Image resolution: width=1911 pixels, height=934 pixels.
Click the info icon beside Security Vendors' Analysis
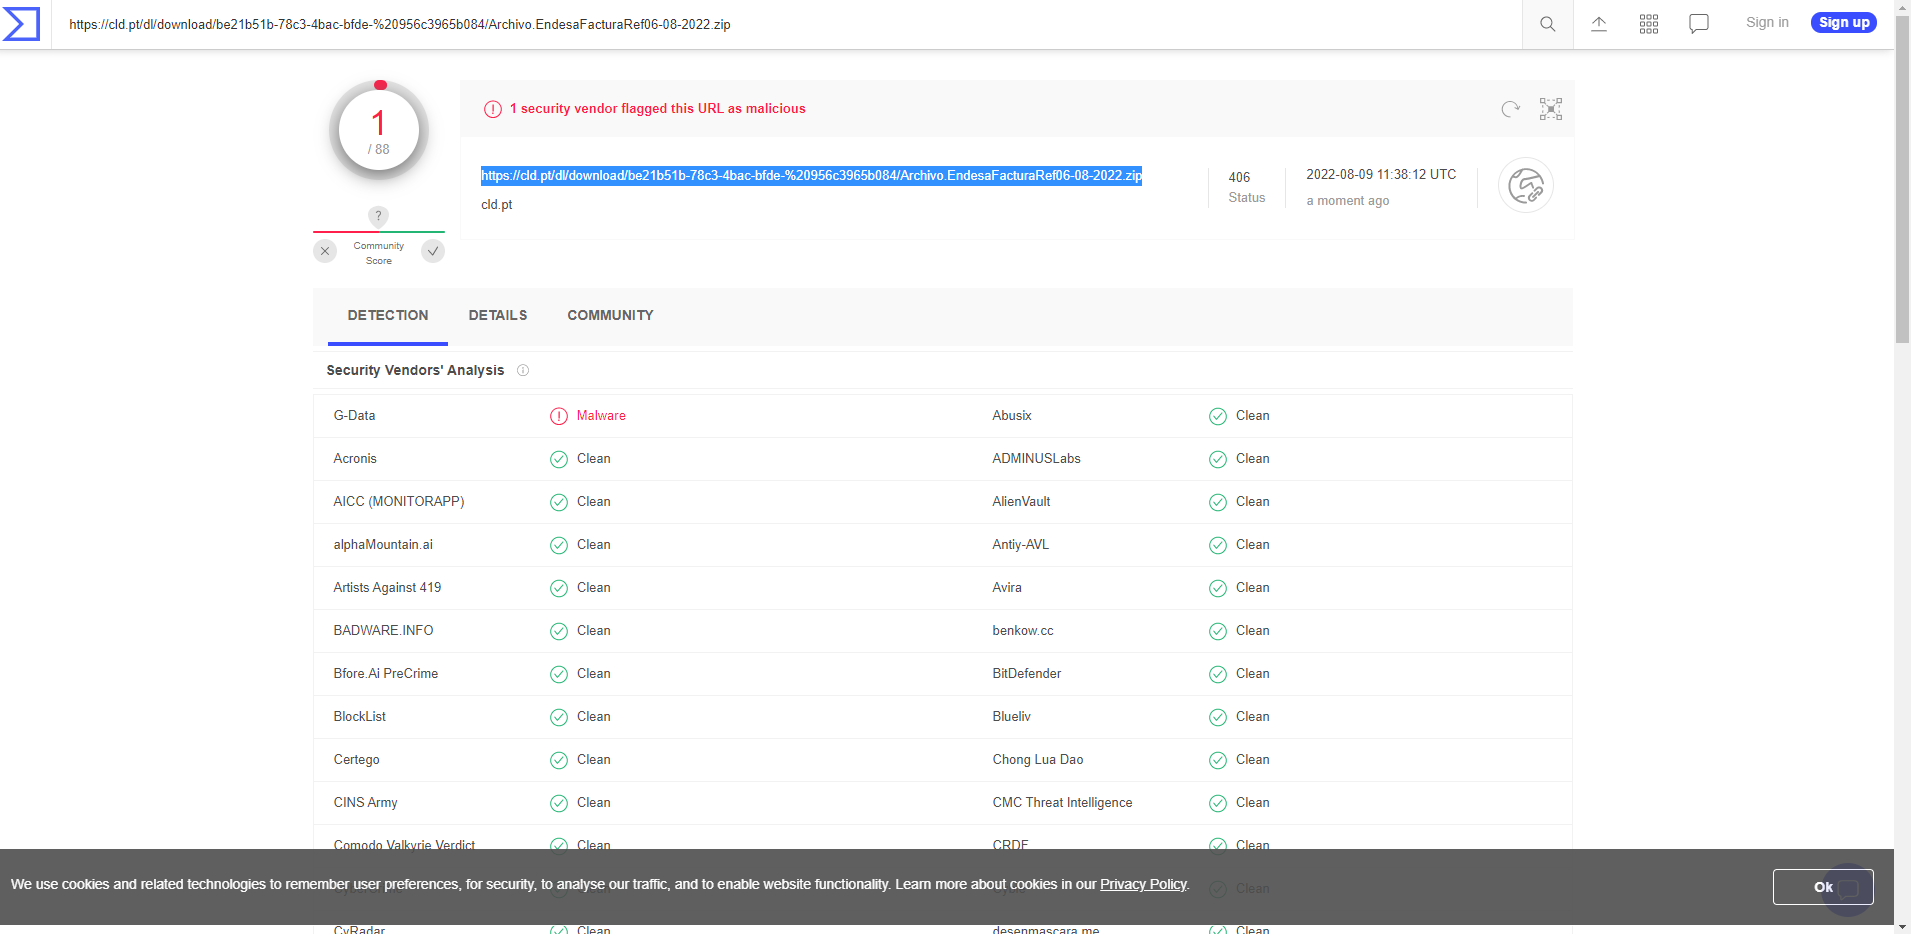pos(522,370)
